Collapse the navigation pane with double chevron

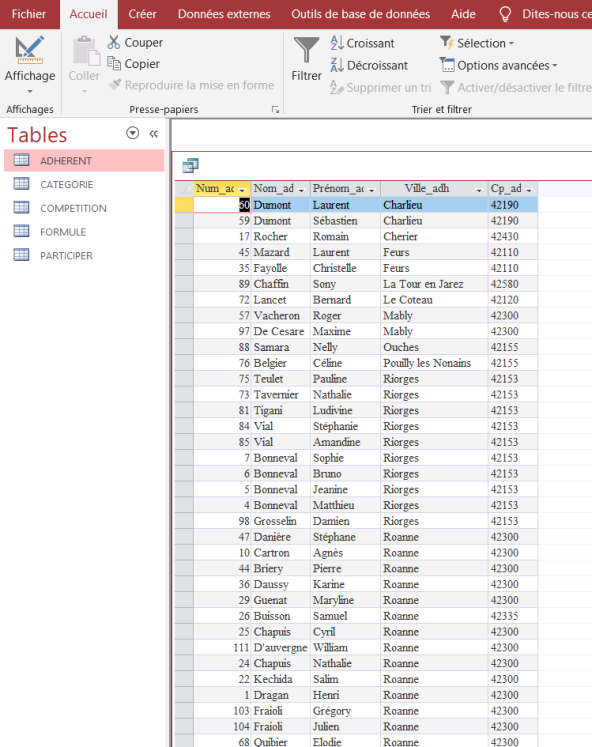click(x=153, y=134)
